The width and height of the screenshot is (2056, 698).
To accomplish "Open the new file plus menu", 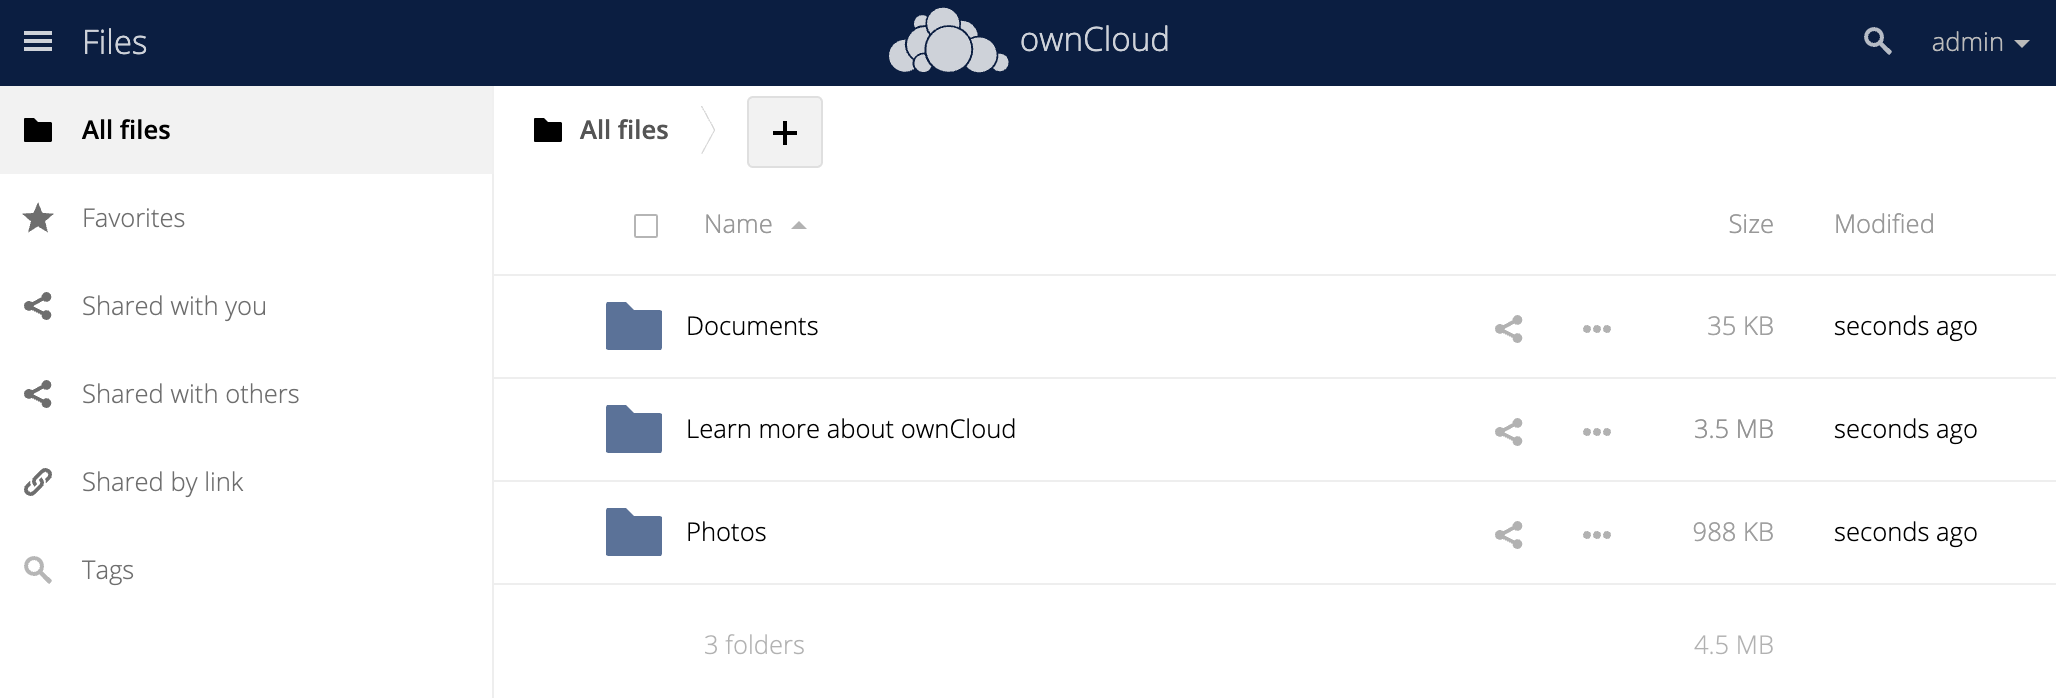I will click(x=784, y=132).
